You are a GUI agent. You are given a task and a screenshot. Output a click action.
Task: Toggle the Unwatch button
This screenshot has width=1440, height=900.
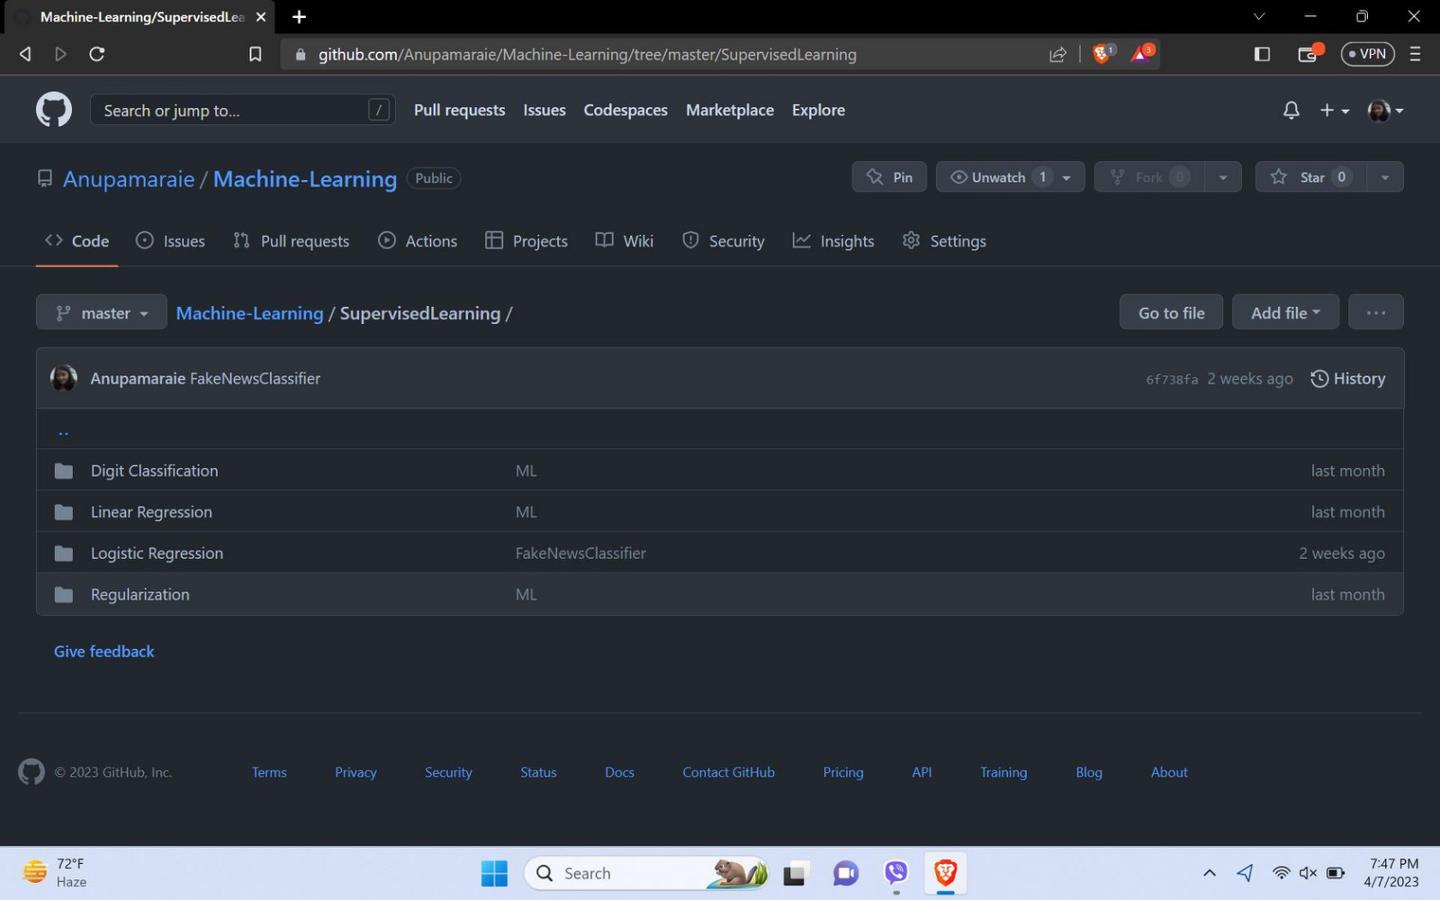pos(999,177)
